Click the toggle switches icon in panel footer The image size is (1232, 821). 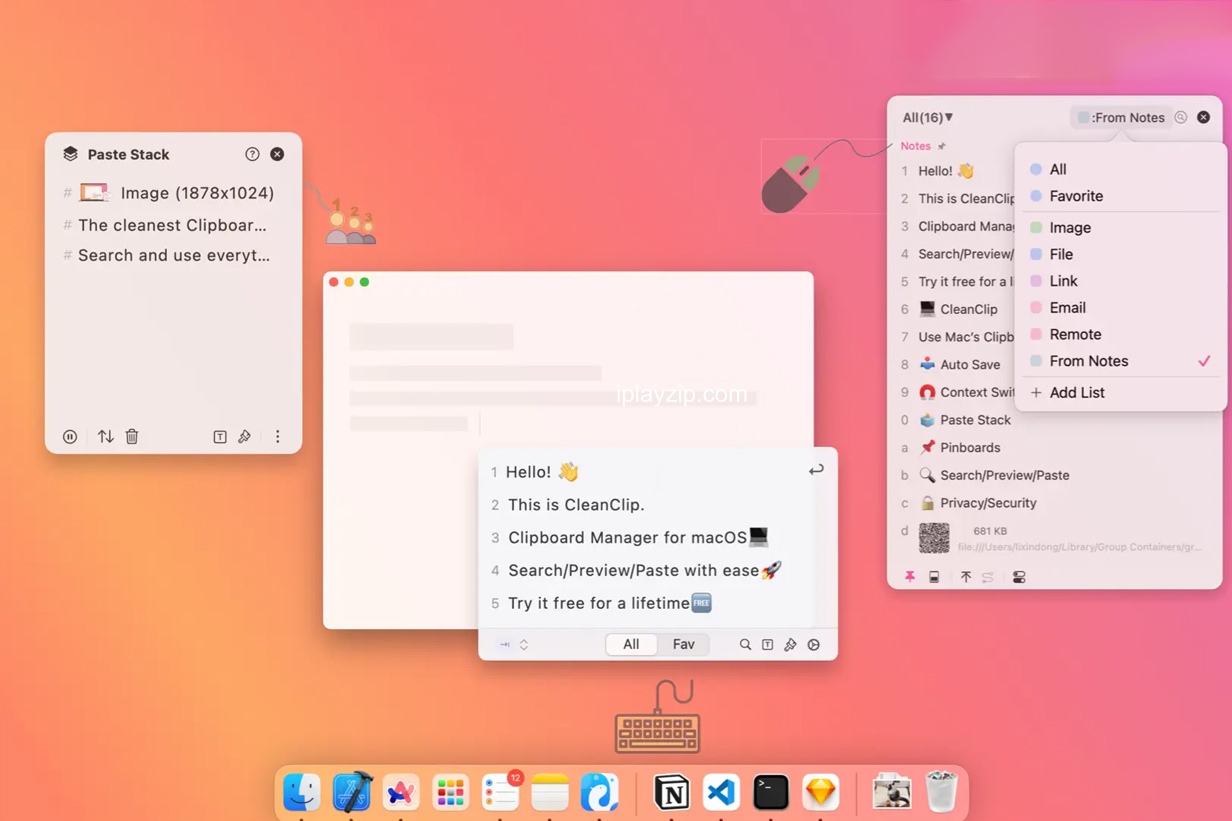tap(1019, 577)
